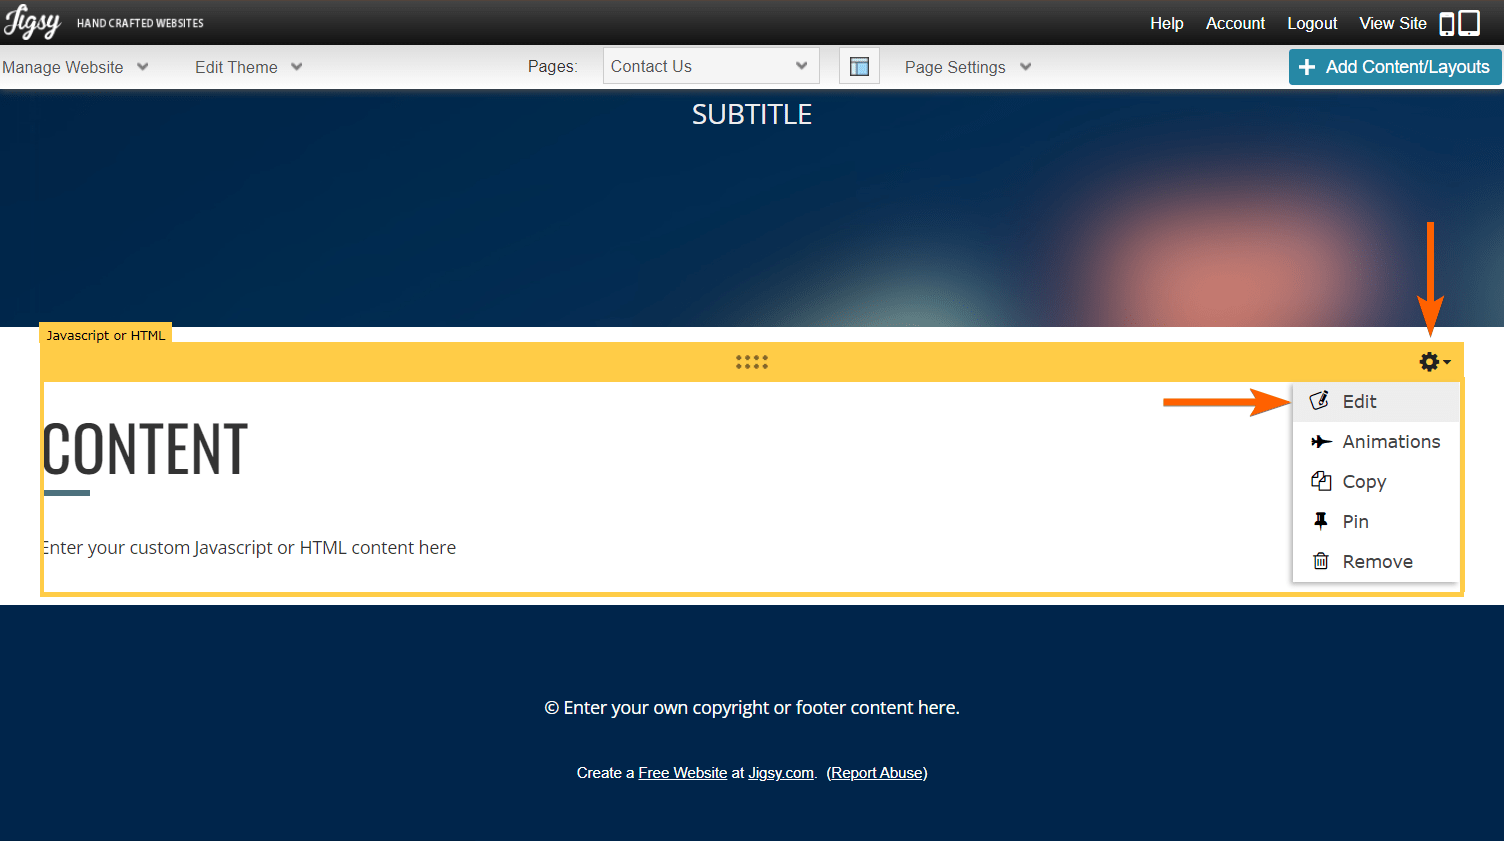The height and width of the screenshot is (841, 1504).
Task: Click the pencil icon next to Edit
Action: [x=1320, y=401]
